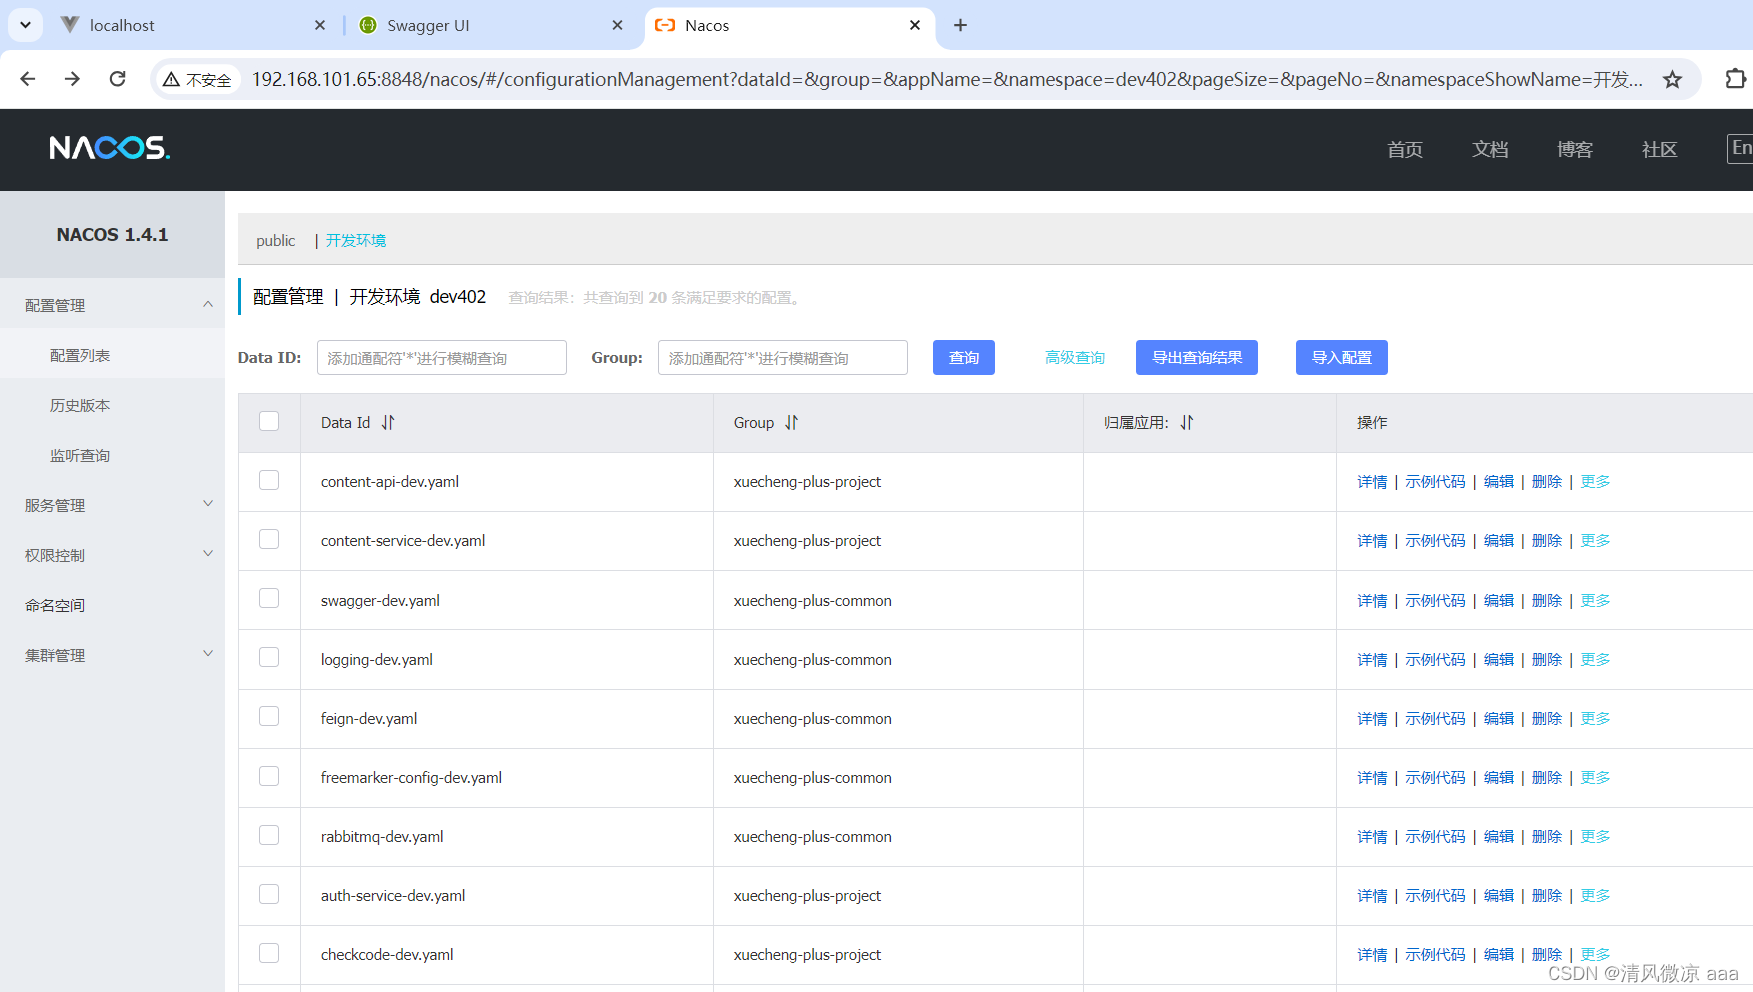Screen dimensions: 1753x992
Task: Switch to the public namespace
Action: click(x=275, y=241)
